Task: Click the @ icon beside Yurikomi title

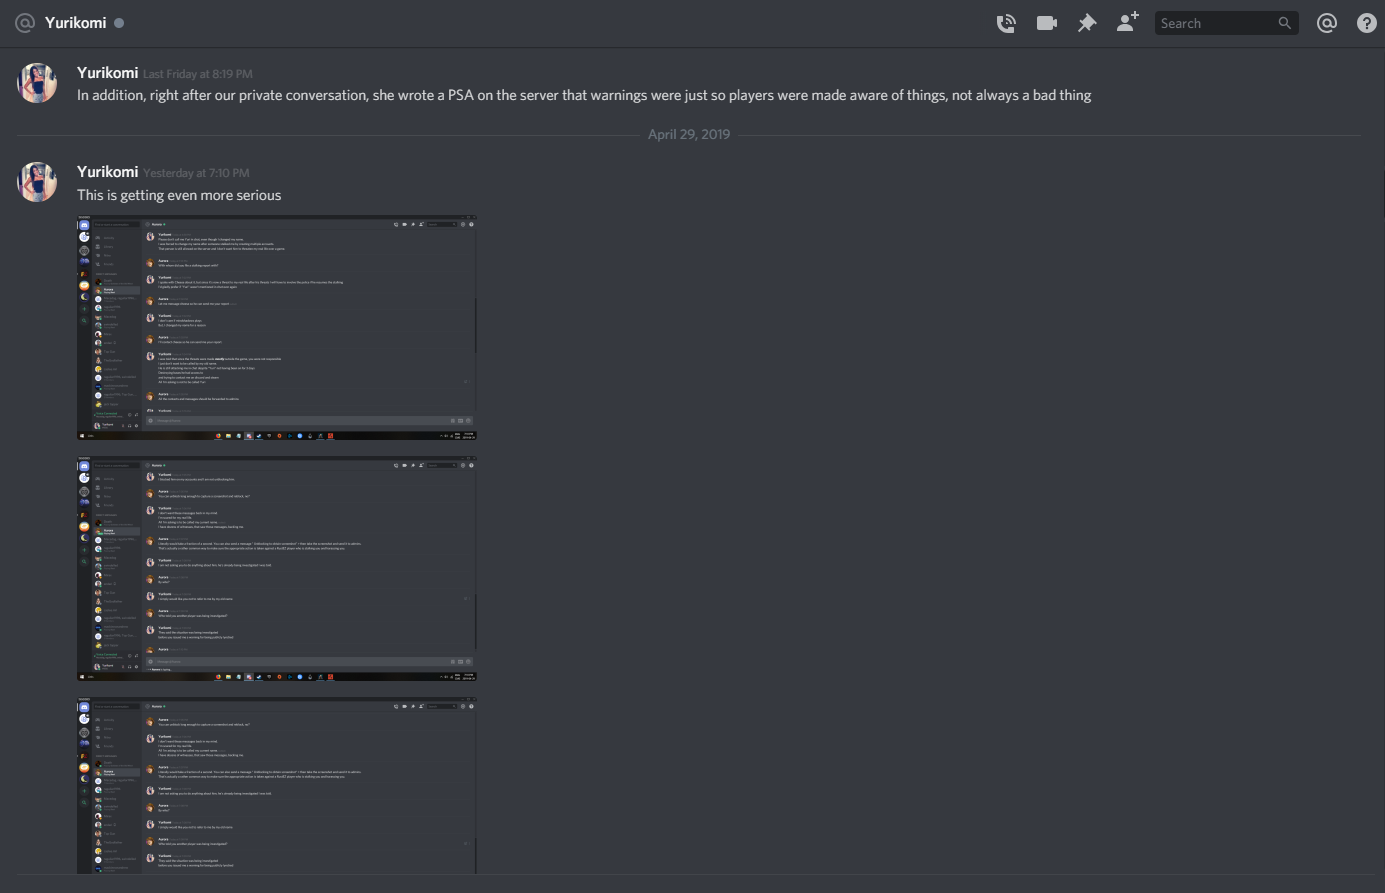Action: 24,22
